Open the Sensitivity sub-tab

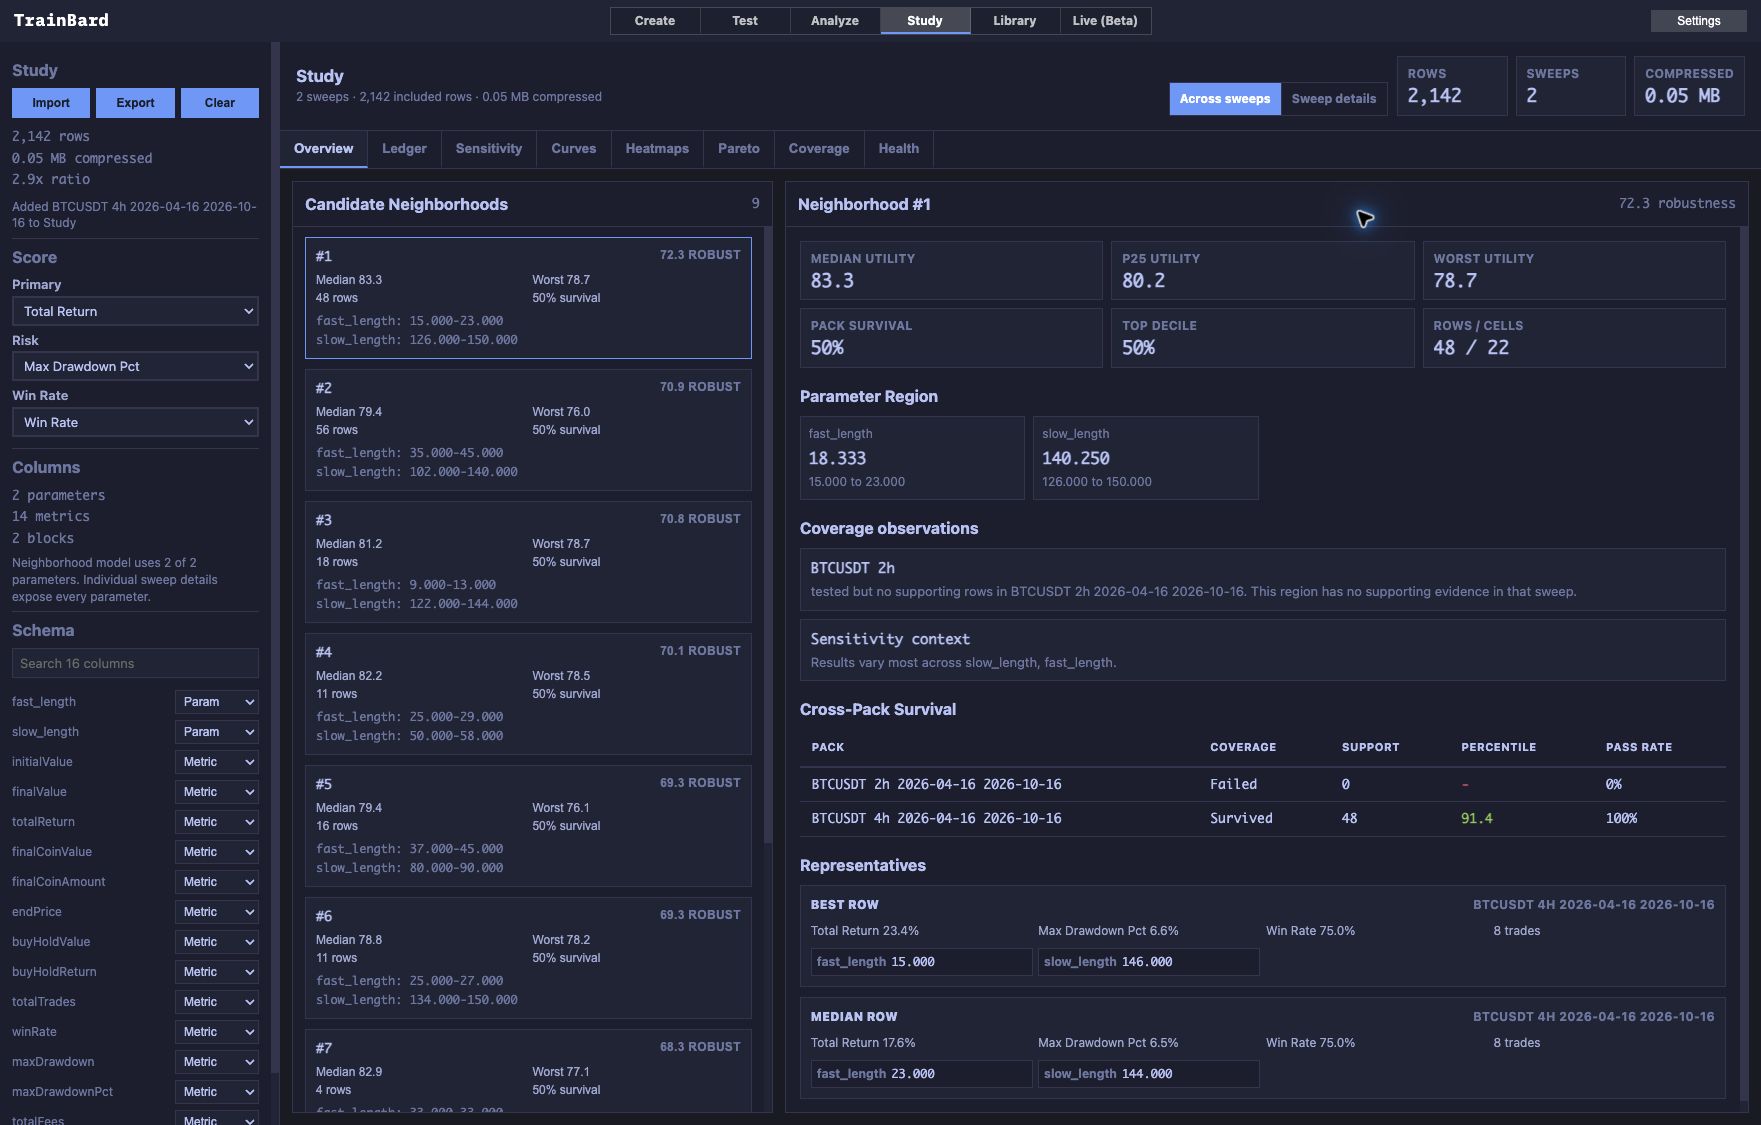pyautogui.click(x=489, y=149)
